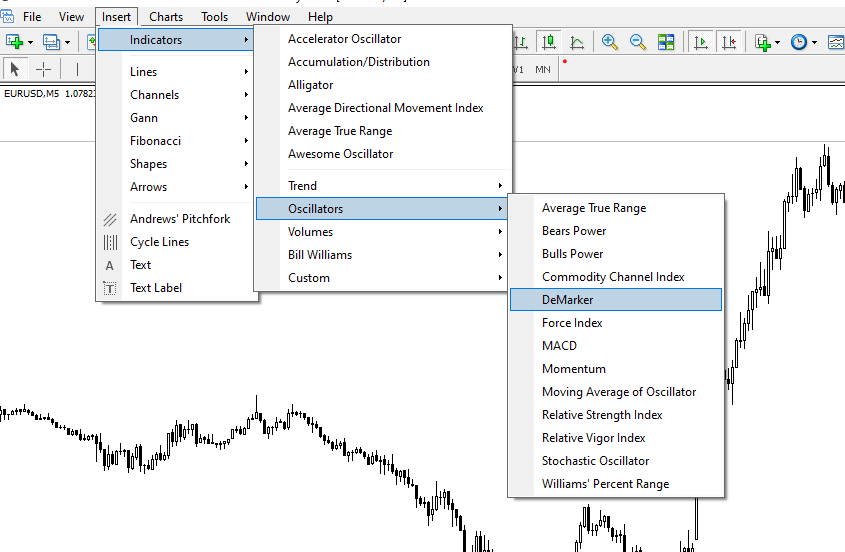Switch to candlestick chart icon

point(549,42)
